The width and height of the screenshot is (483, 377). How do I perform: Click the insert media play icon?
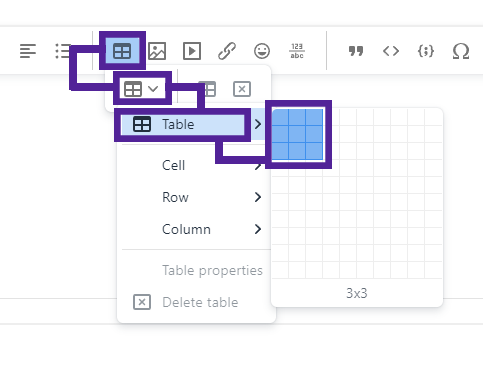click(x=192, y=51)
